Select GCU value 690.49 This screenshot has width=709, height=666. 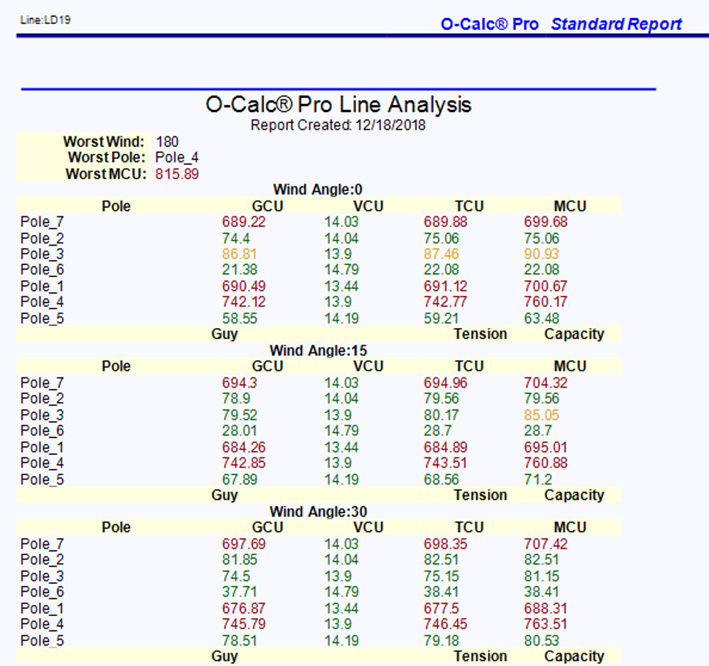(x=243, y=286)
